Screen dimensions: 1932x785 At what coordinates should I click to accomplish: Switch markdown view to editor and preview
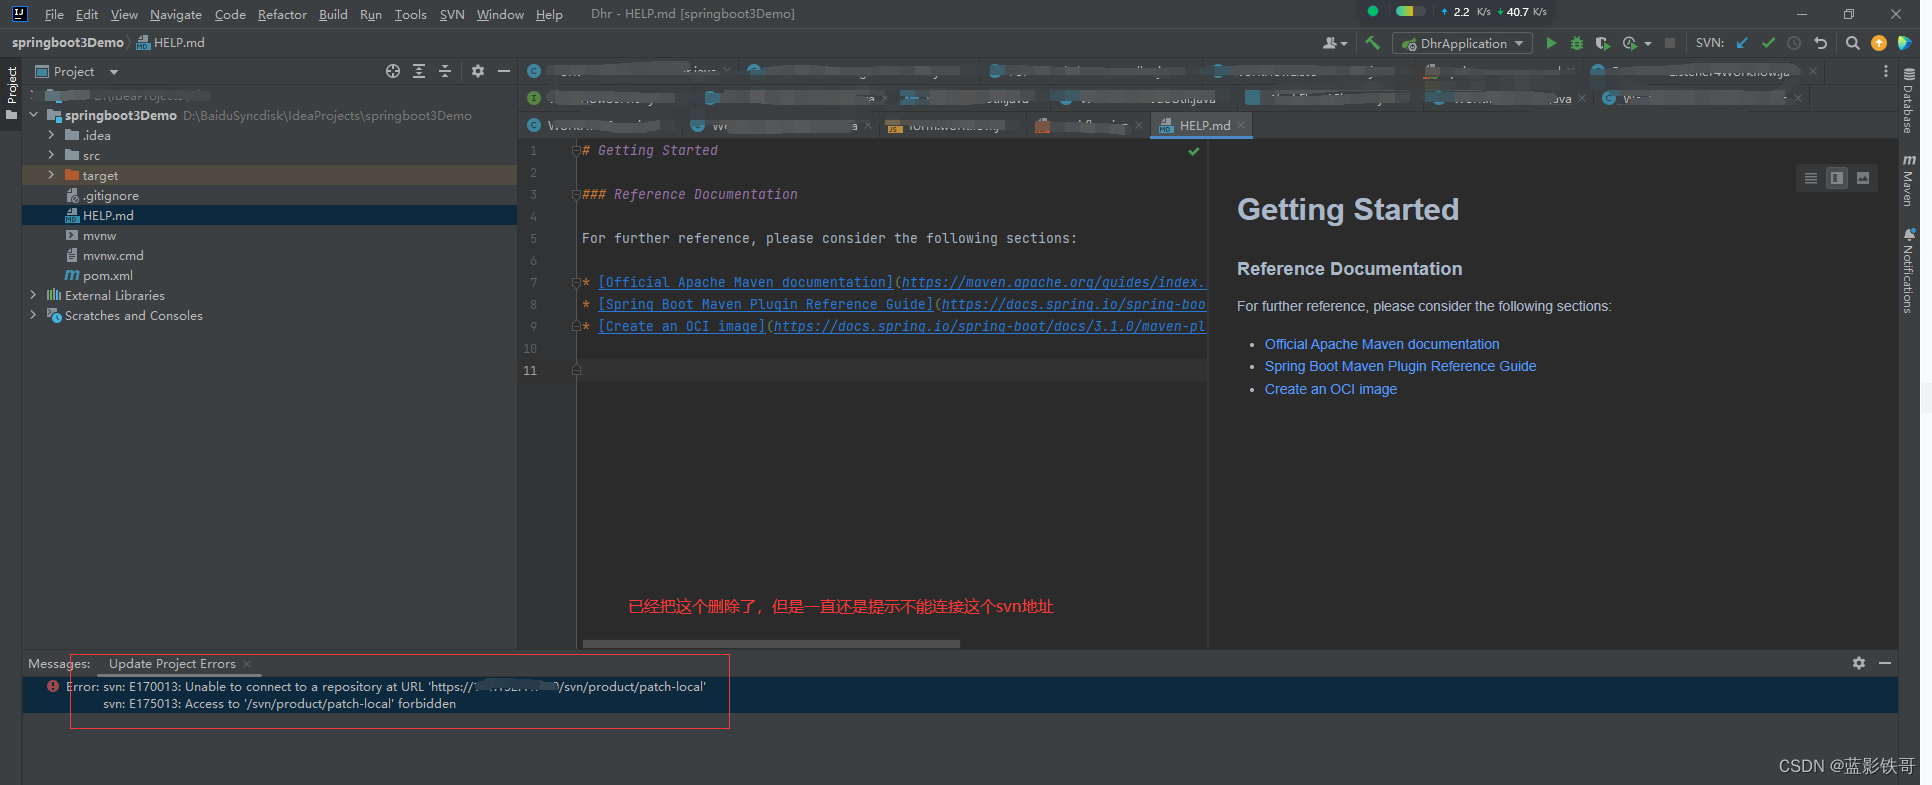[1837, 178]
